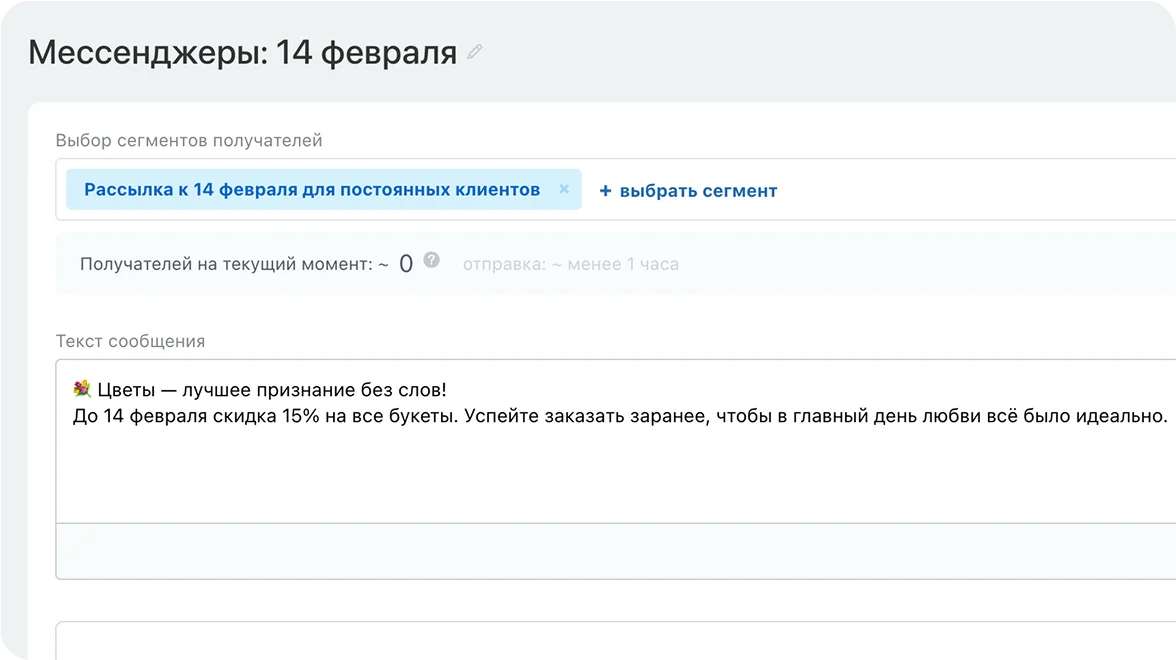Add a segment via выбрать сегмент
Screen dimensions: 1176x660
[688, 190]
